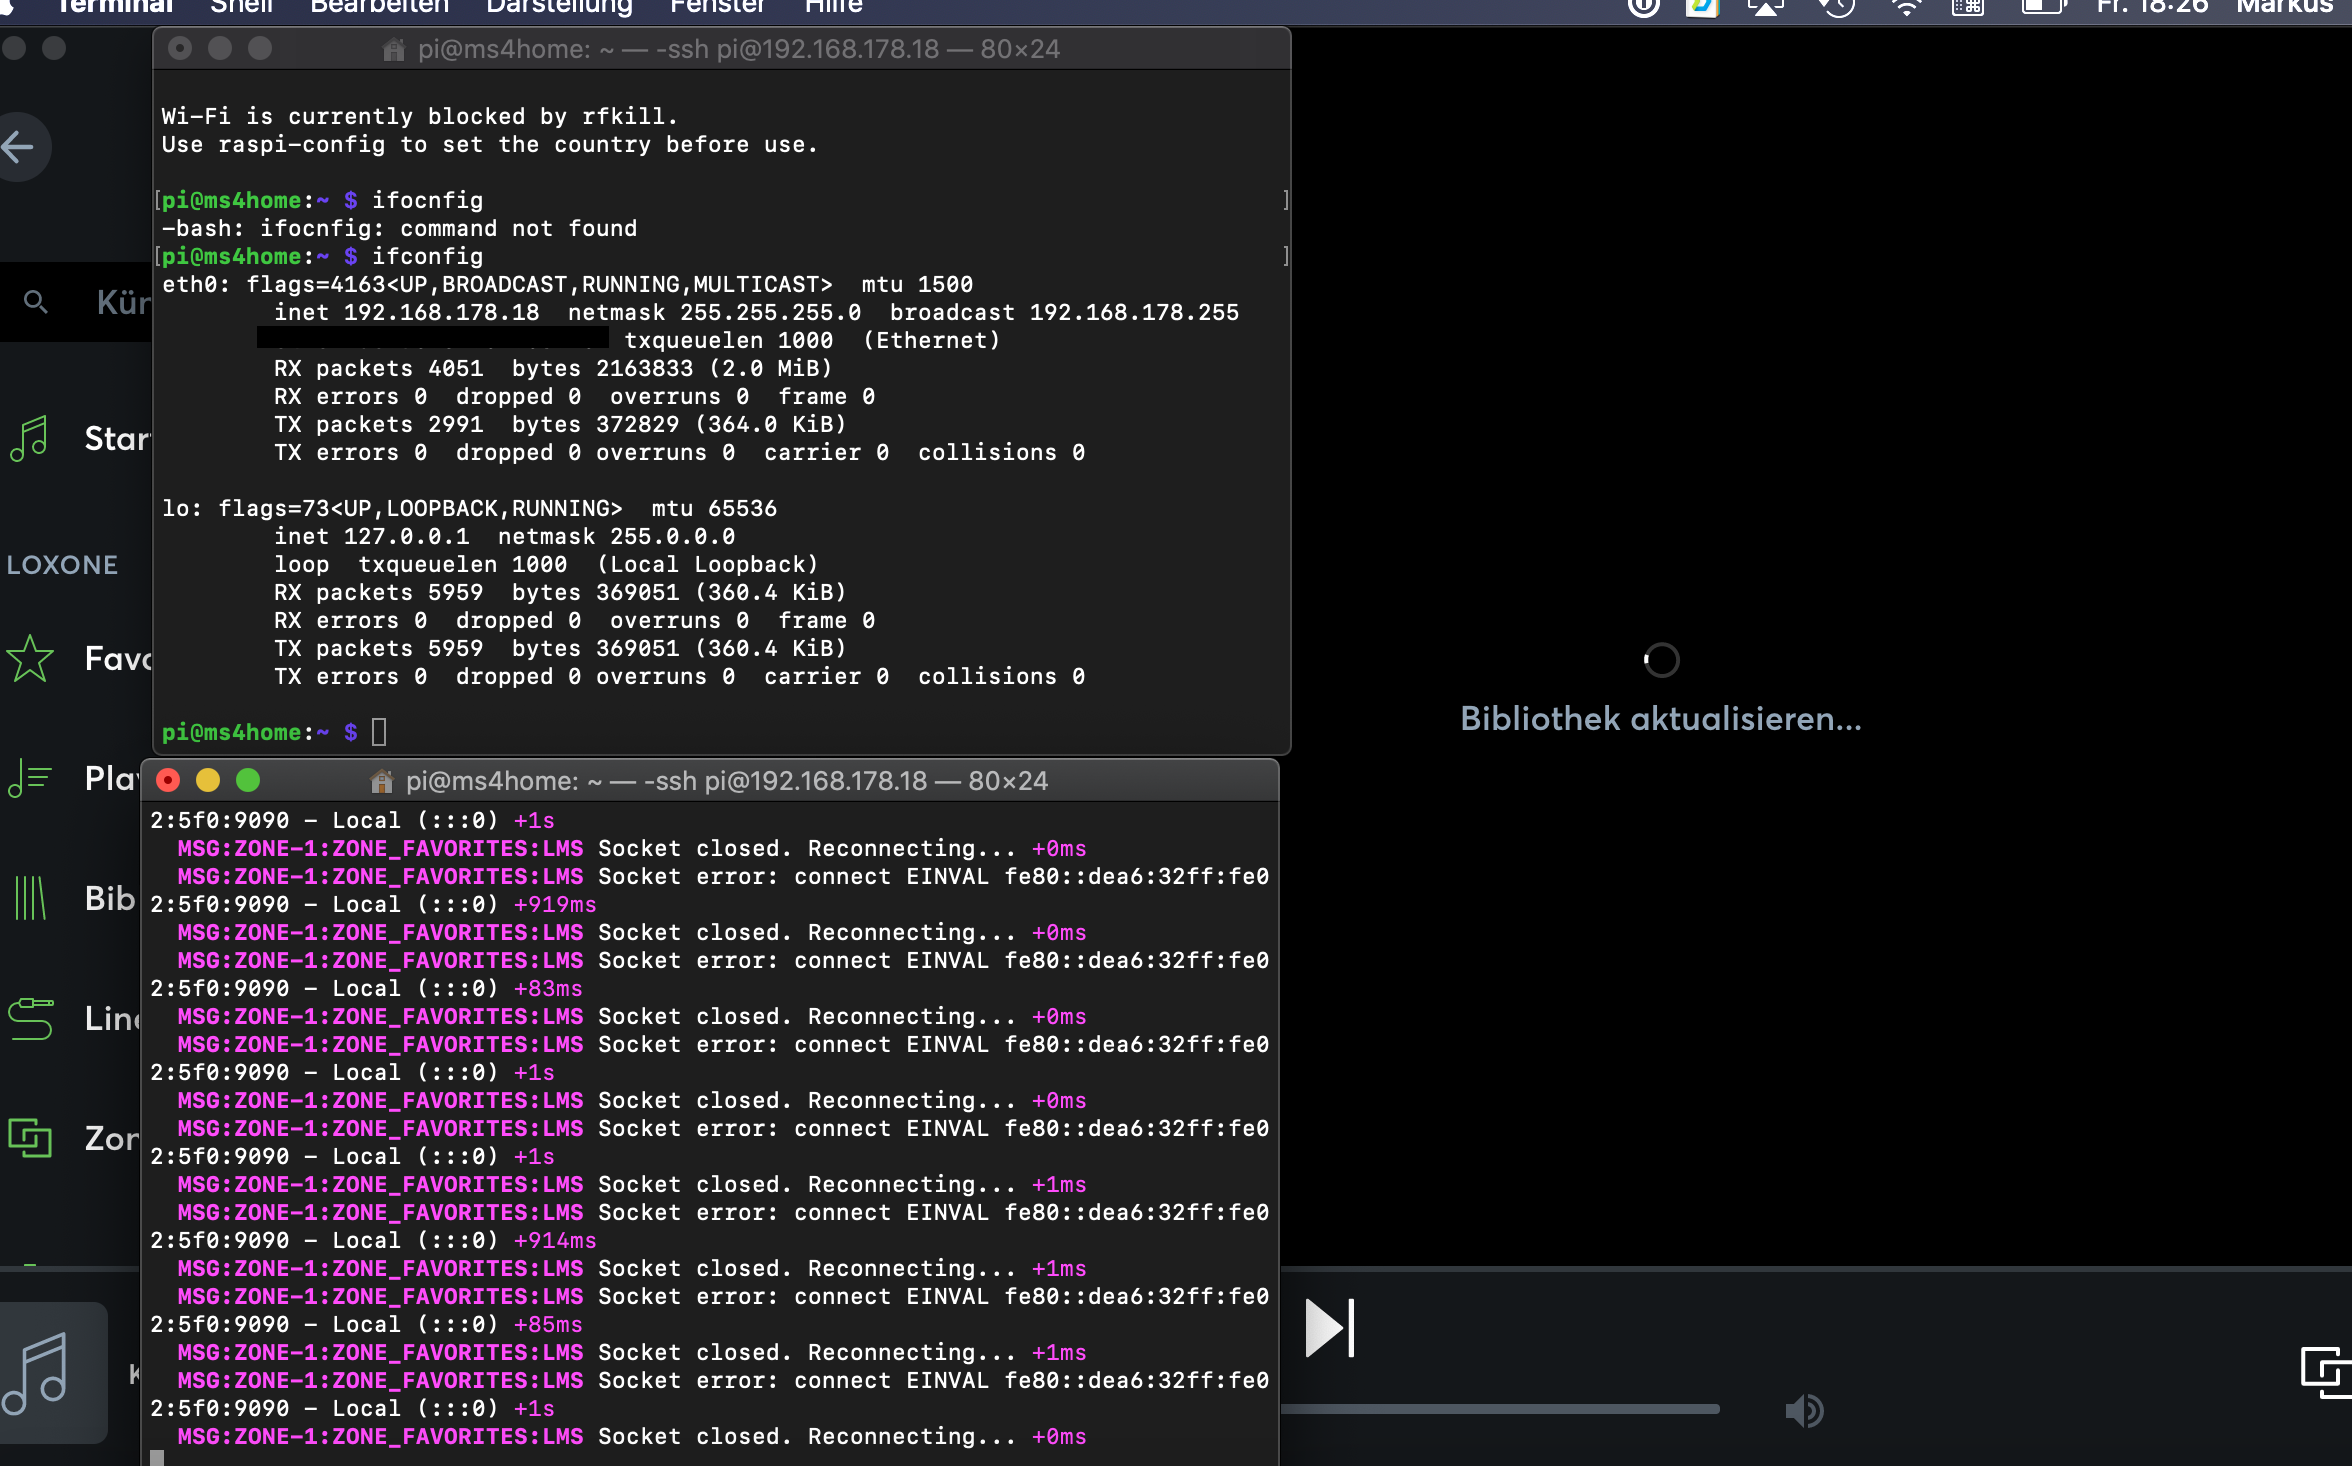Viewport: 2352px width, 1466px height.
Task: Open Wi-Fi status menu in menu bar
Action: (1906, 8)
